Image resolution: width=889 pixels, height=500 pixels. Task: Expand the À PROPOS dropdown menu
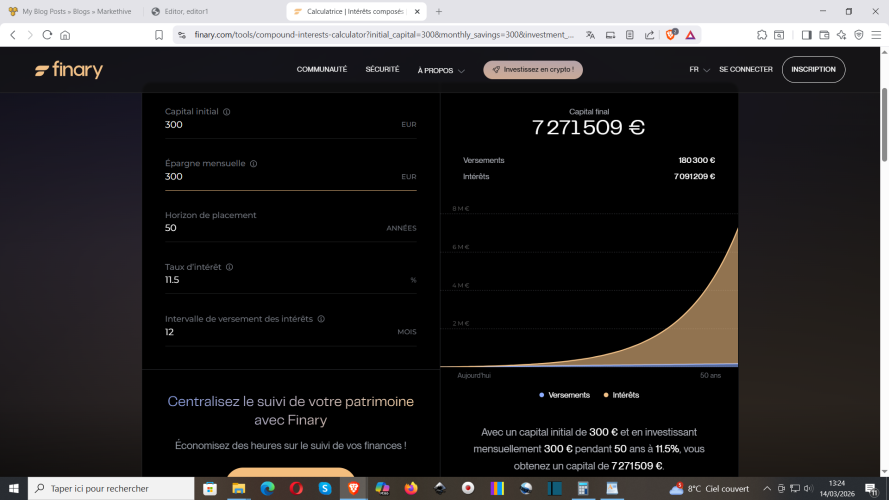pyautogui.click(x=441, y=70)
